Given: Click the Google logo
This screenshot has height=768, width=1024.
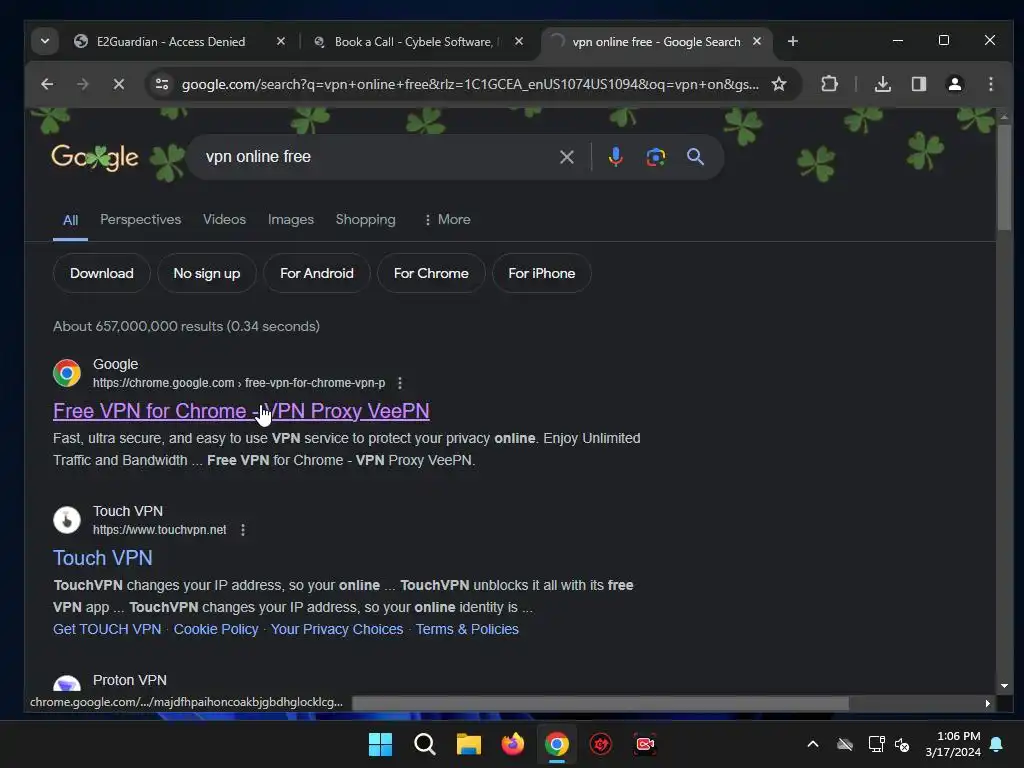Looking at the screenshot, I should coord(95,157).
